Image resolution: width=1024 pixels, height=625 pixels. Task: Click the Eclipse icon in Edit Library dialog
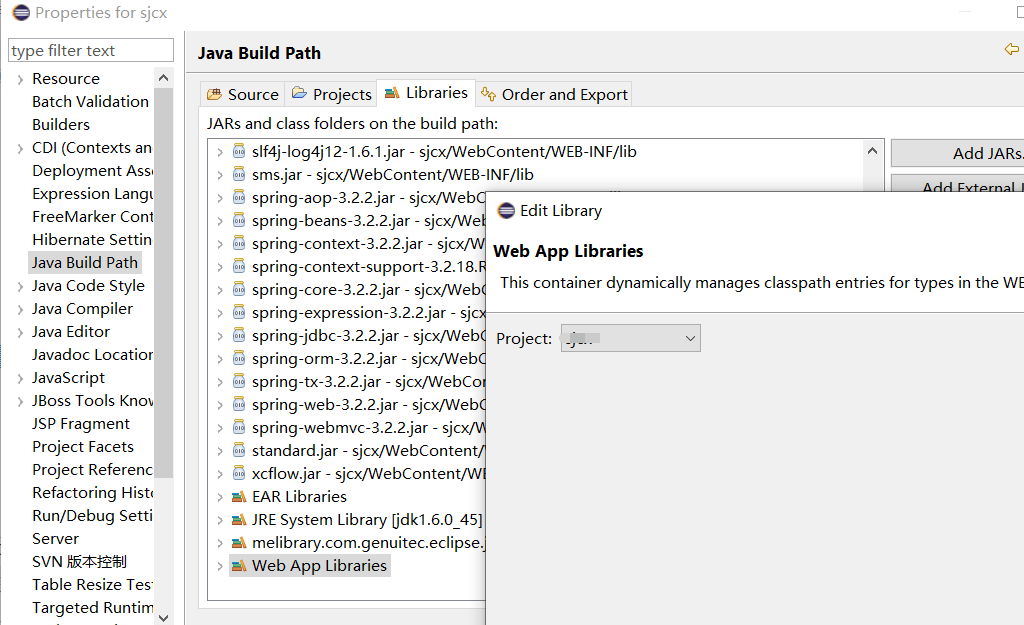point(506,210)
